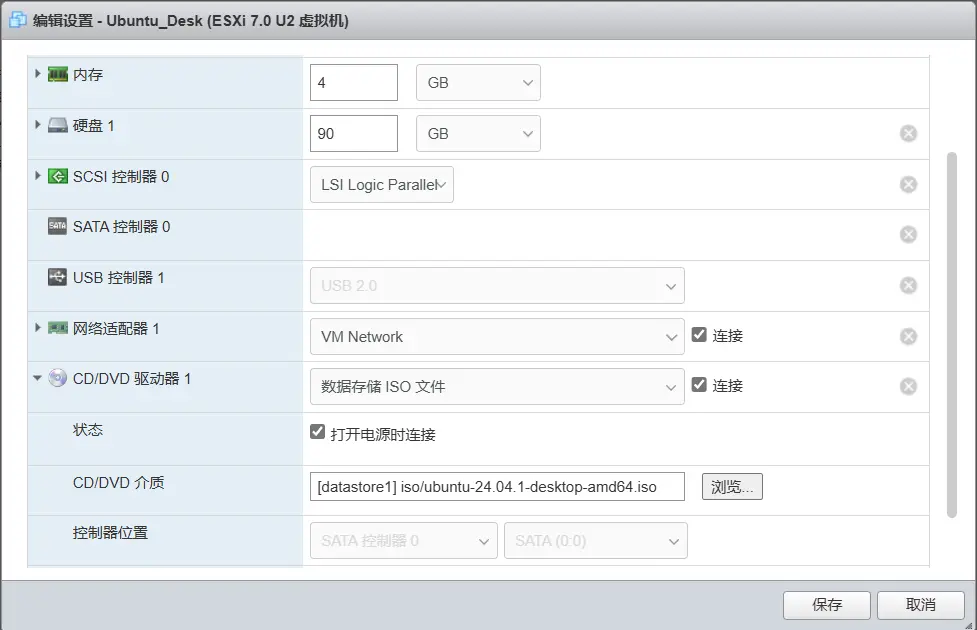Remove CD/DVD 驱动器 1 via X icon
This screenshot has height=630, width=977.
[x=908, y=386]
